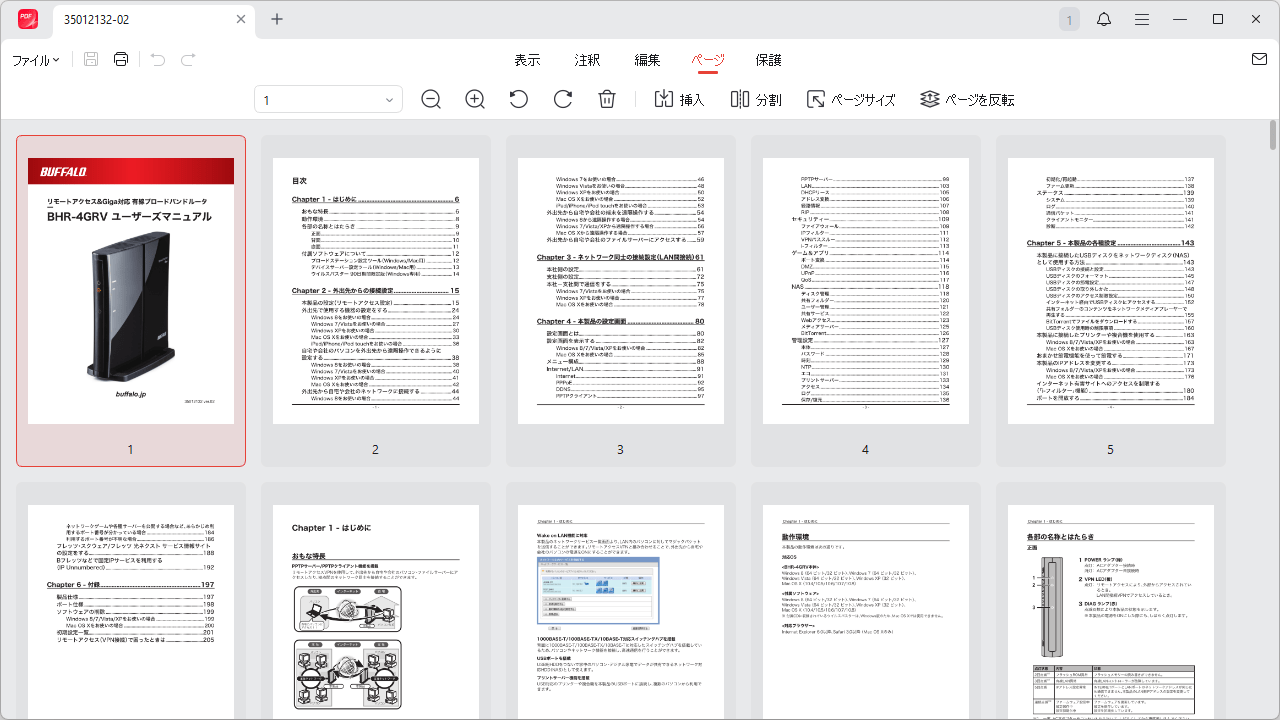This screenshot has width=1280, height=720.
Task: Open the ファイル menu dropdown
Action: click(35, 60)
